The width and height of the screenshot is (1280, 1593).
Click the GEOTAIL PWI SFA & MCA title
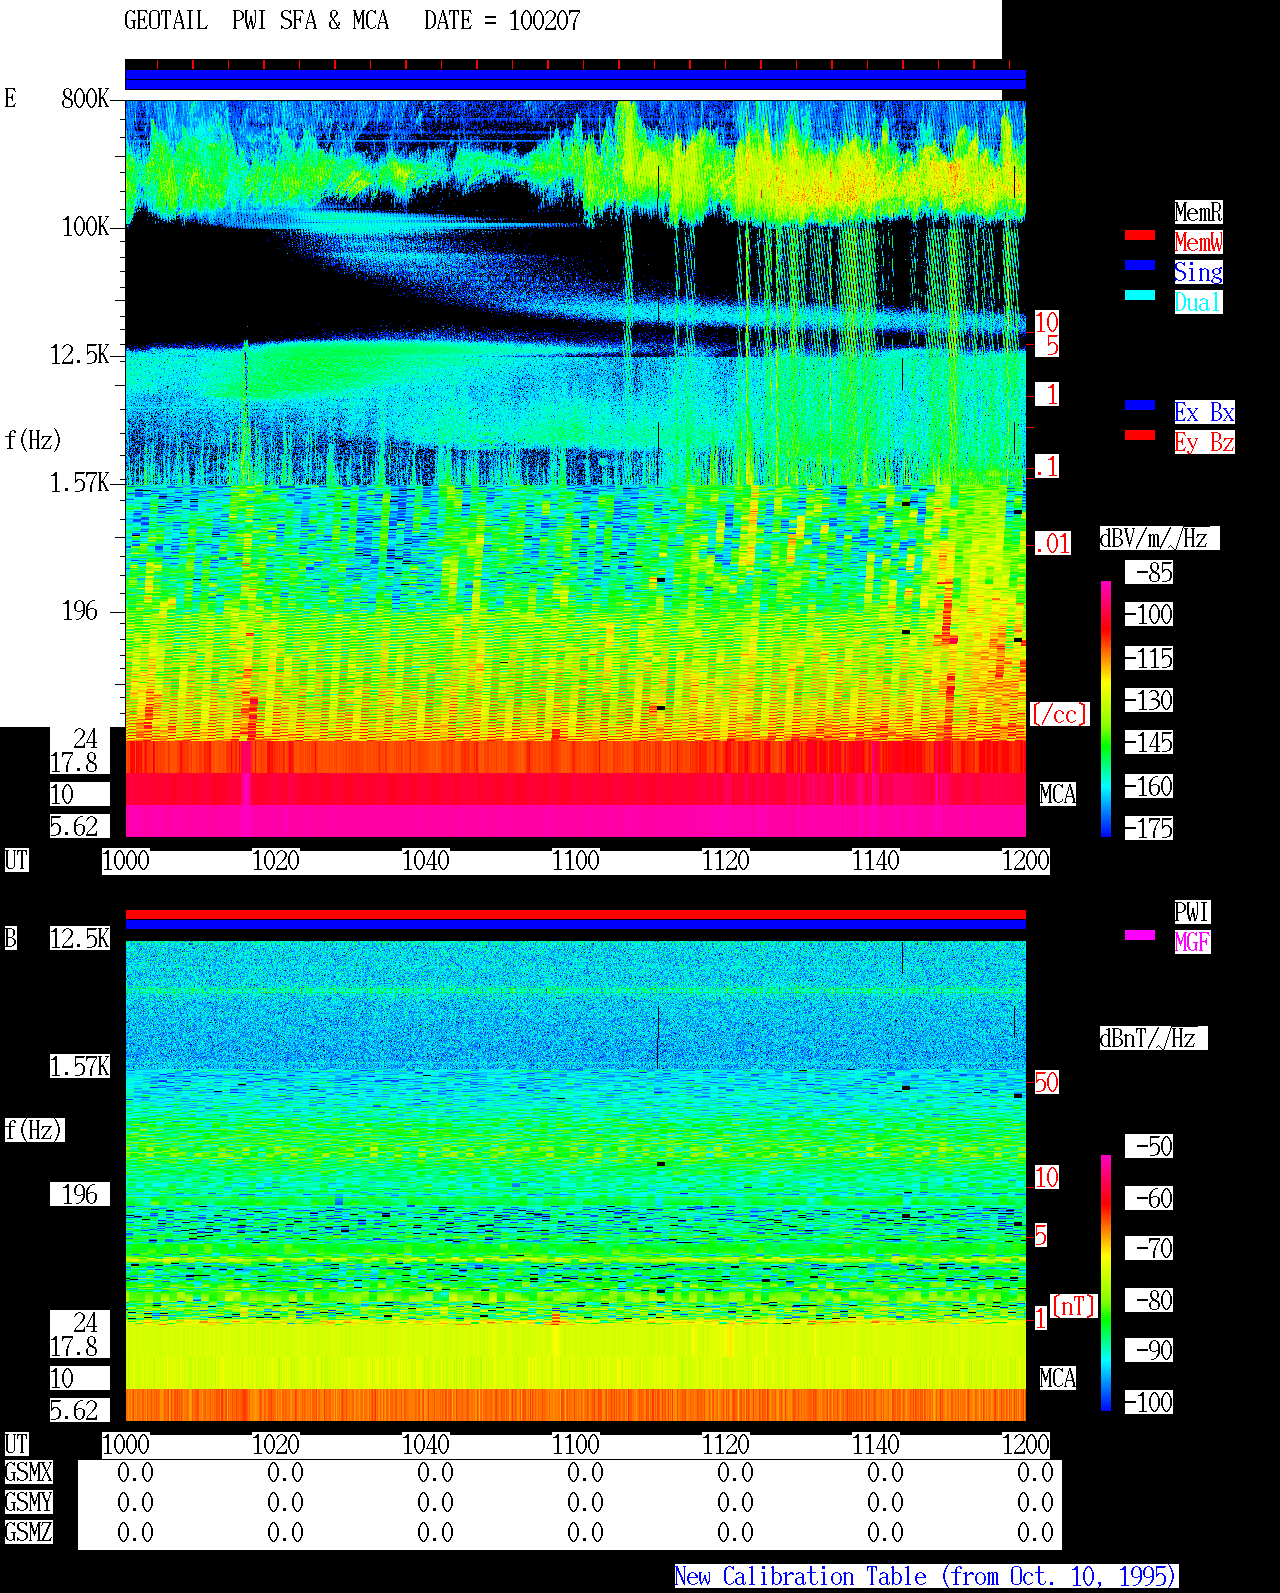[x=256, y=21]
